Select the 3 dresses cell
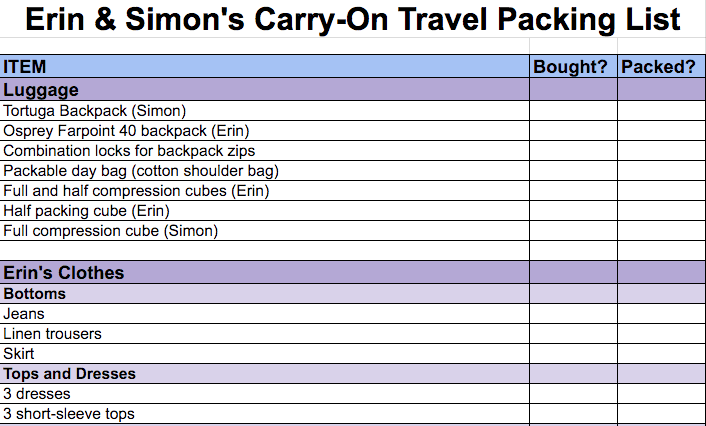This screenshot has width=706, height=426. 264,394
